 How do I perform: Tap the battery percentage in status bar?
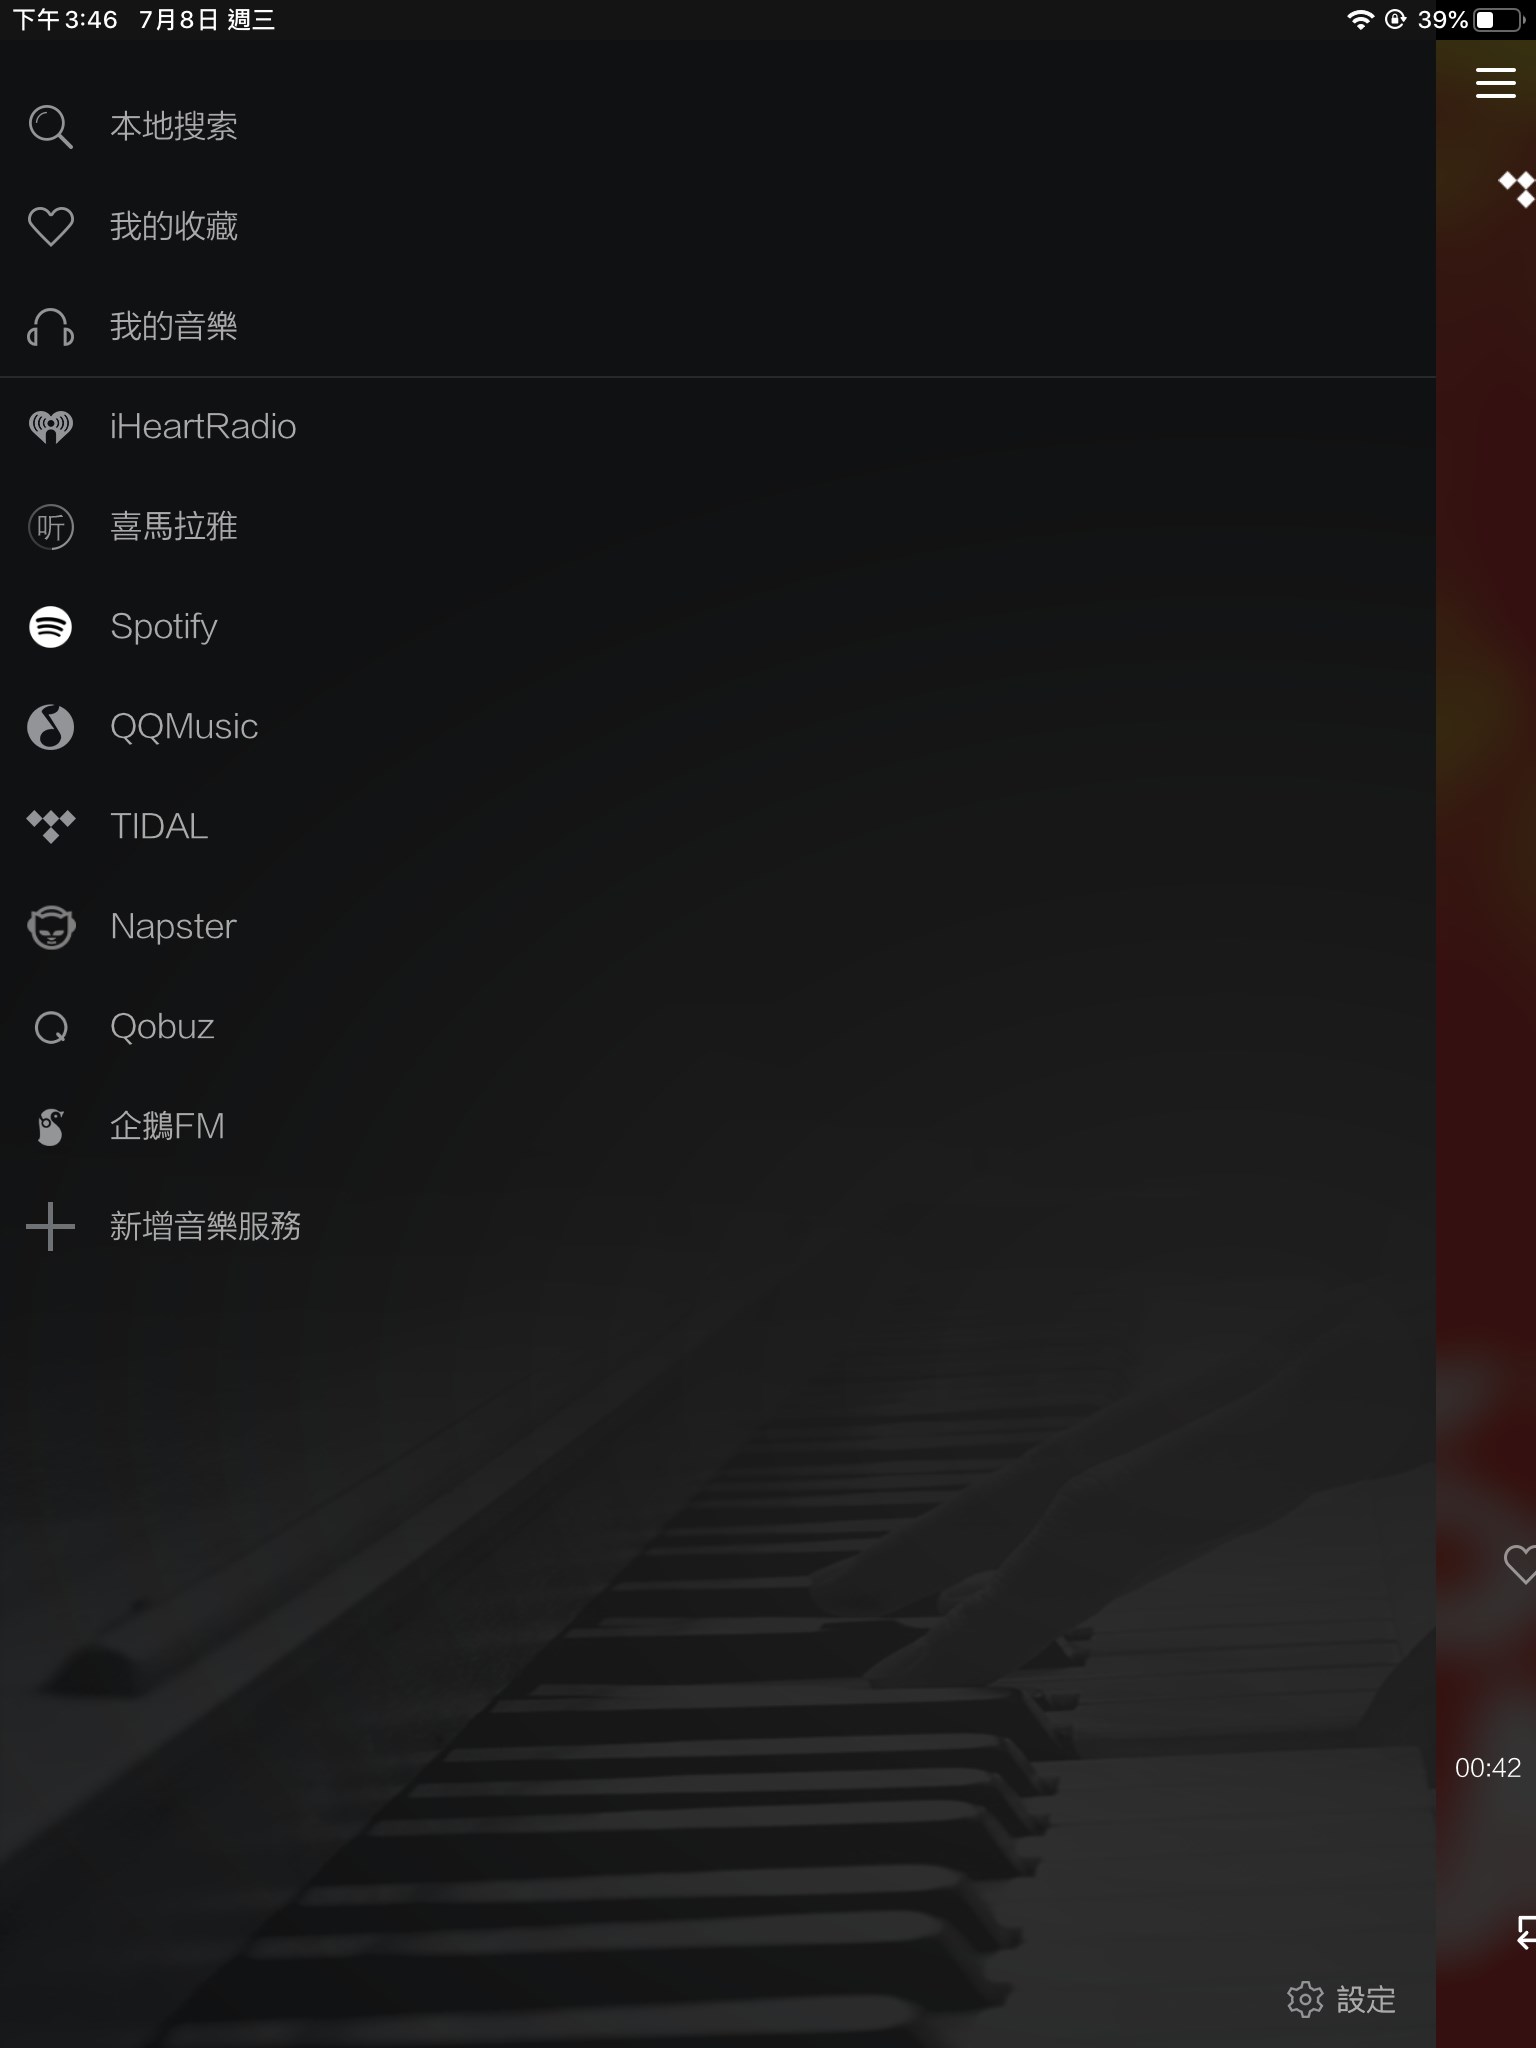coord(1442,20)
